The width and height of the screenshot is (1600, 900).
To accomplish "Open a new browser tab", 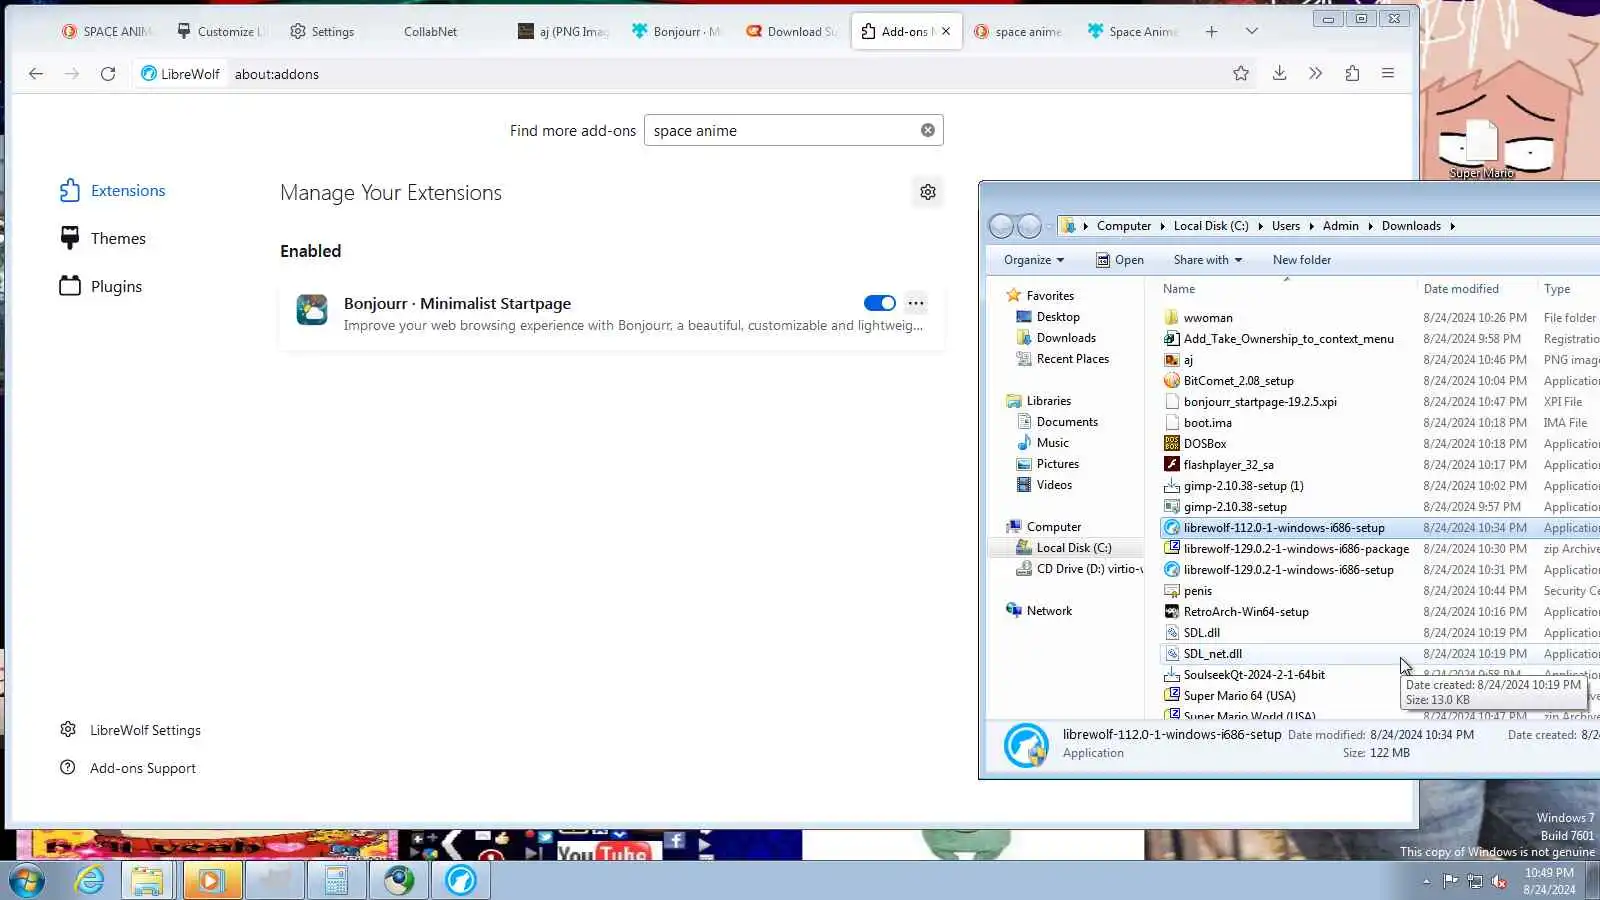I will 1211,31.
